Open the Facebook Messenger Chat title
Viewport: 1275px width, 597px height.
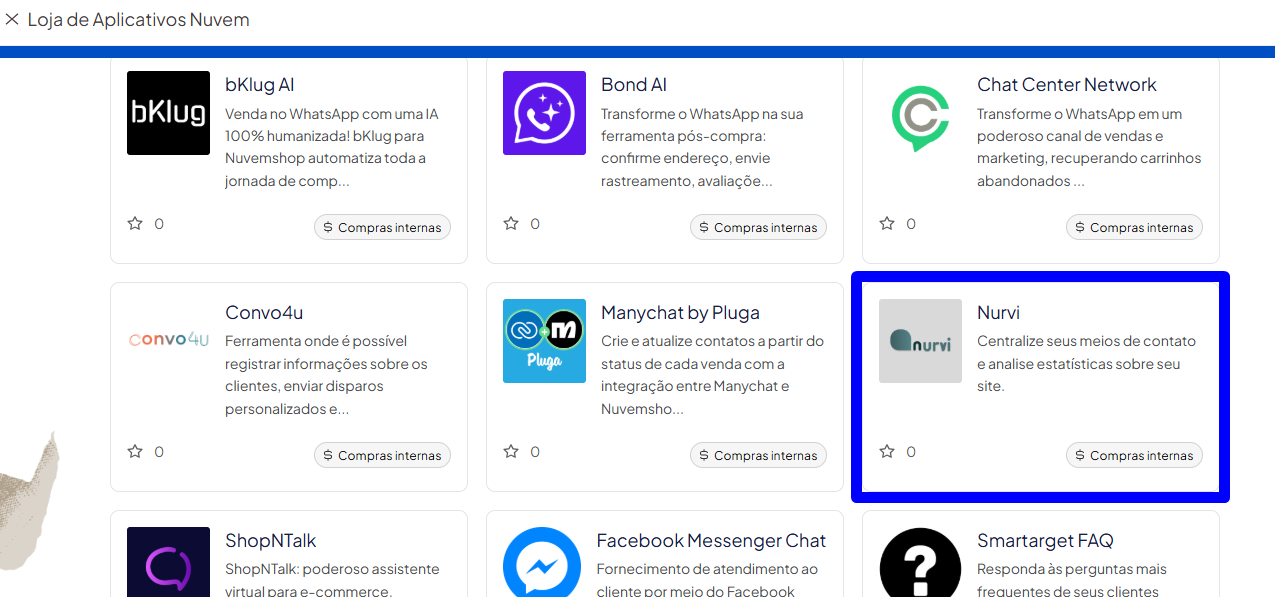click(711, 541)
